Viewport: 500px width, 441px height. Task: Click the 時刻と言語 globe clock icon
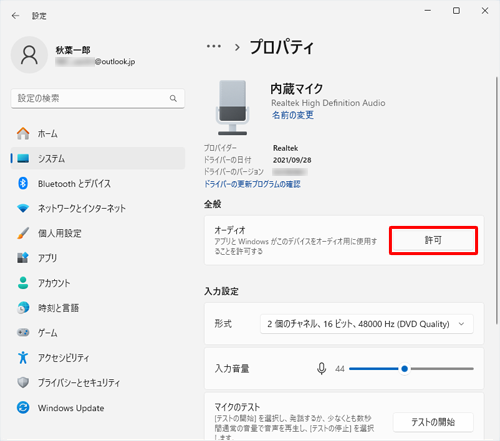(23, 308)
